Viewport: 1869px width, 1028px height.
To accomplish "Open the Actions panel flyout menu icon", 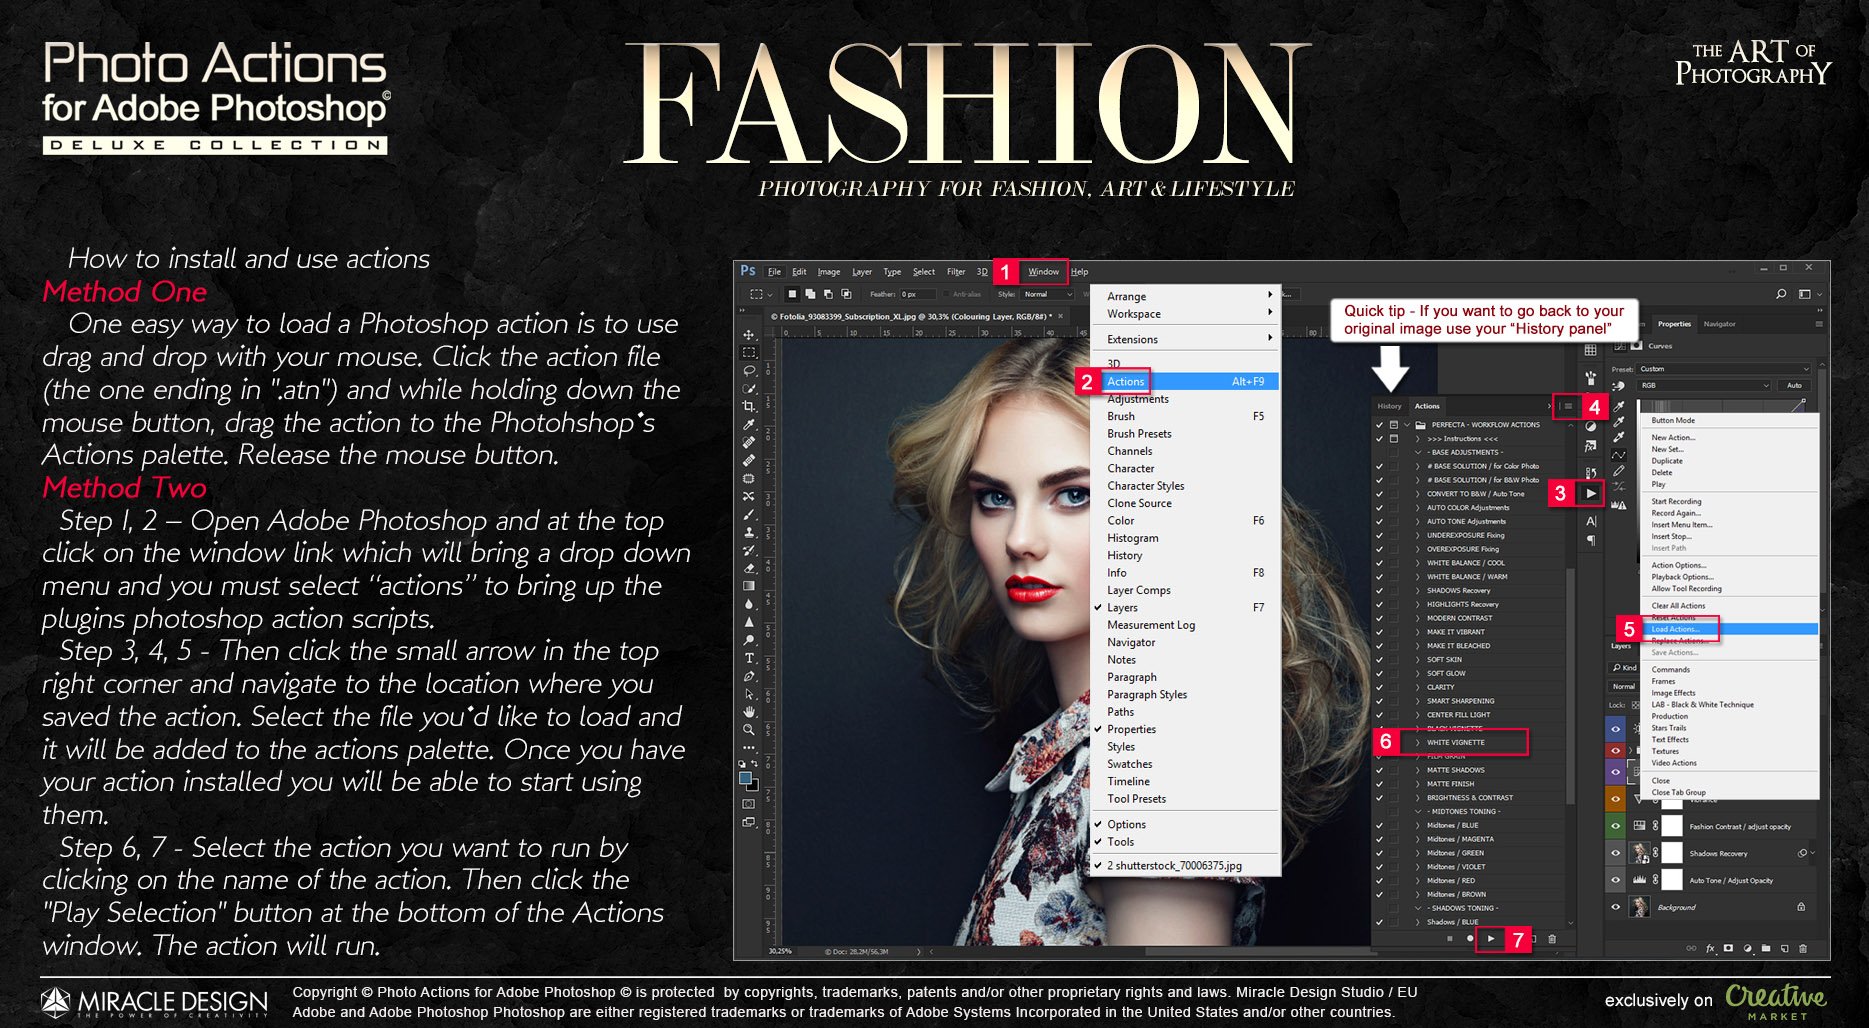I will coord(1568,406).
